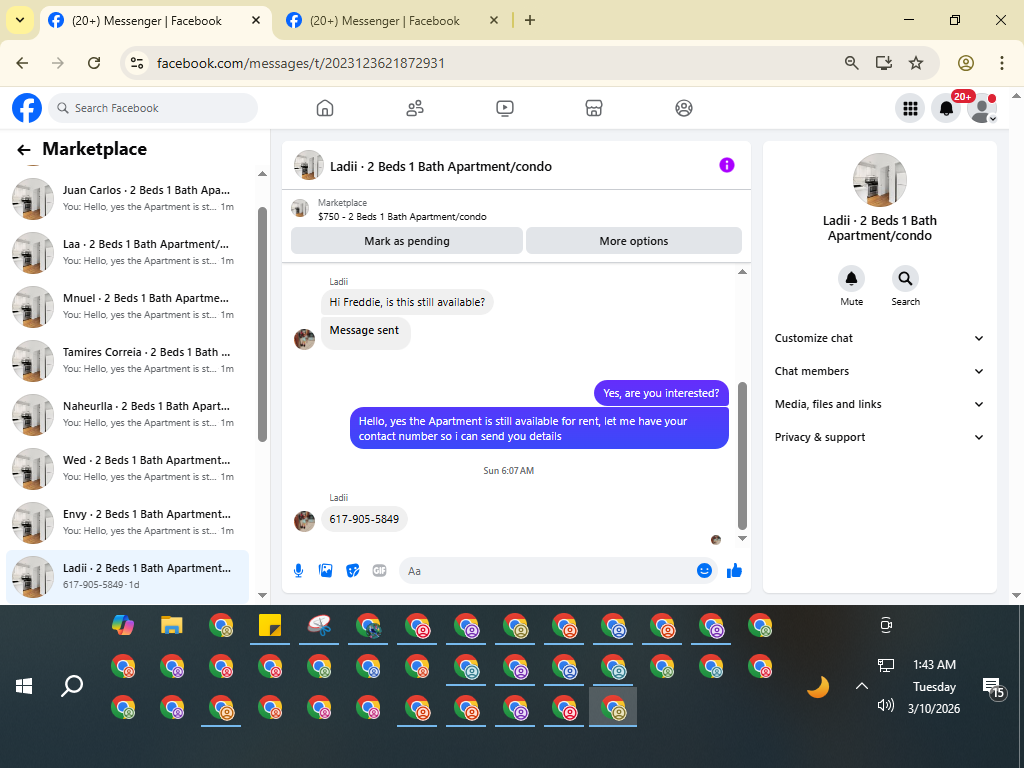Open Wed conversation in list

[127, 468]
